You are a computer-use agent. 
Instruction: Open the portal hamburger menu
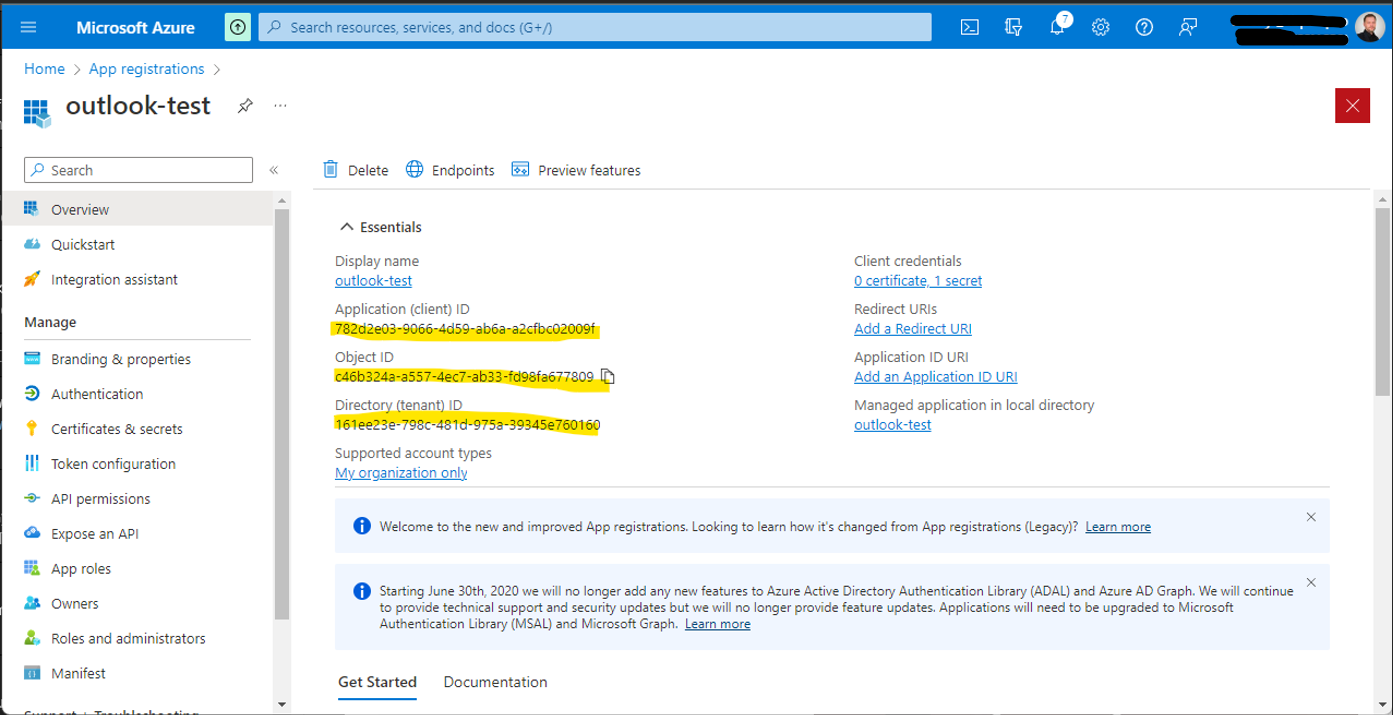(28, 27)
